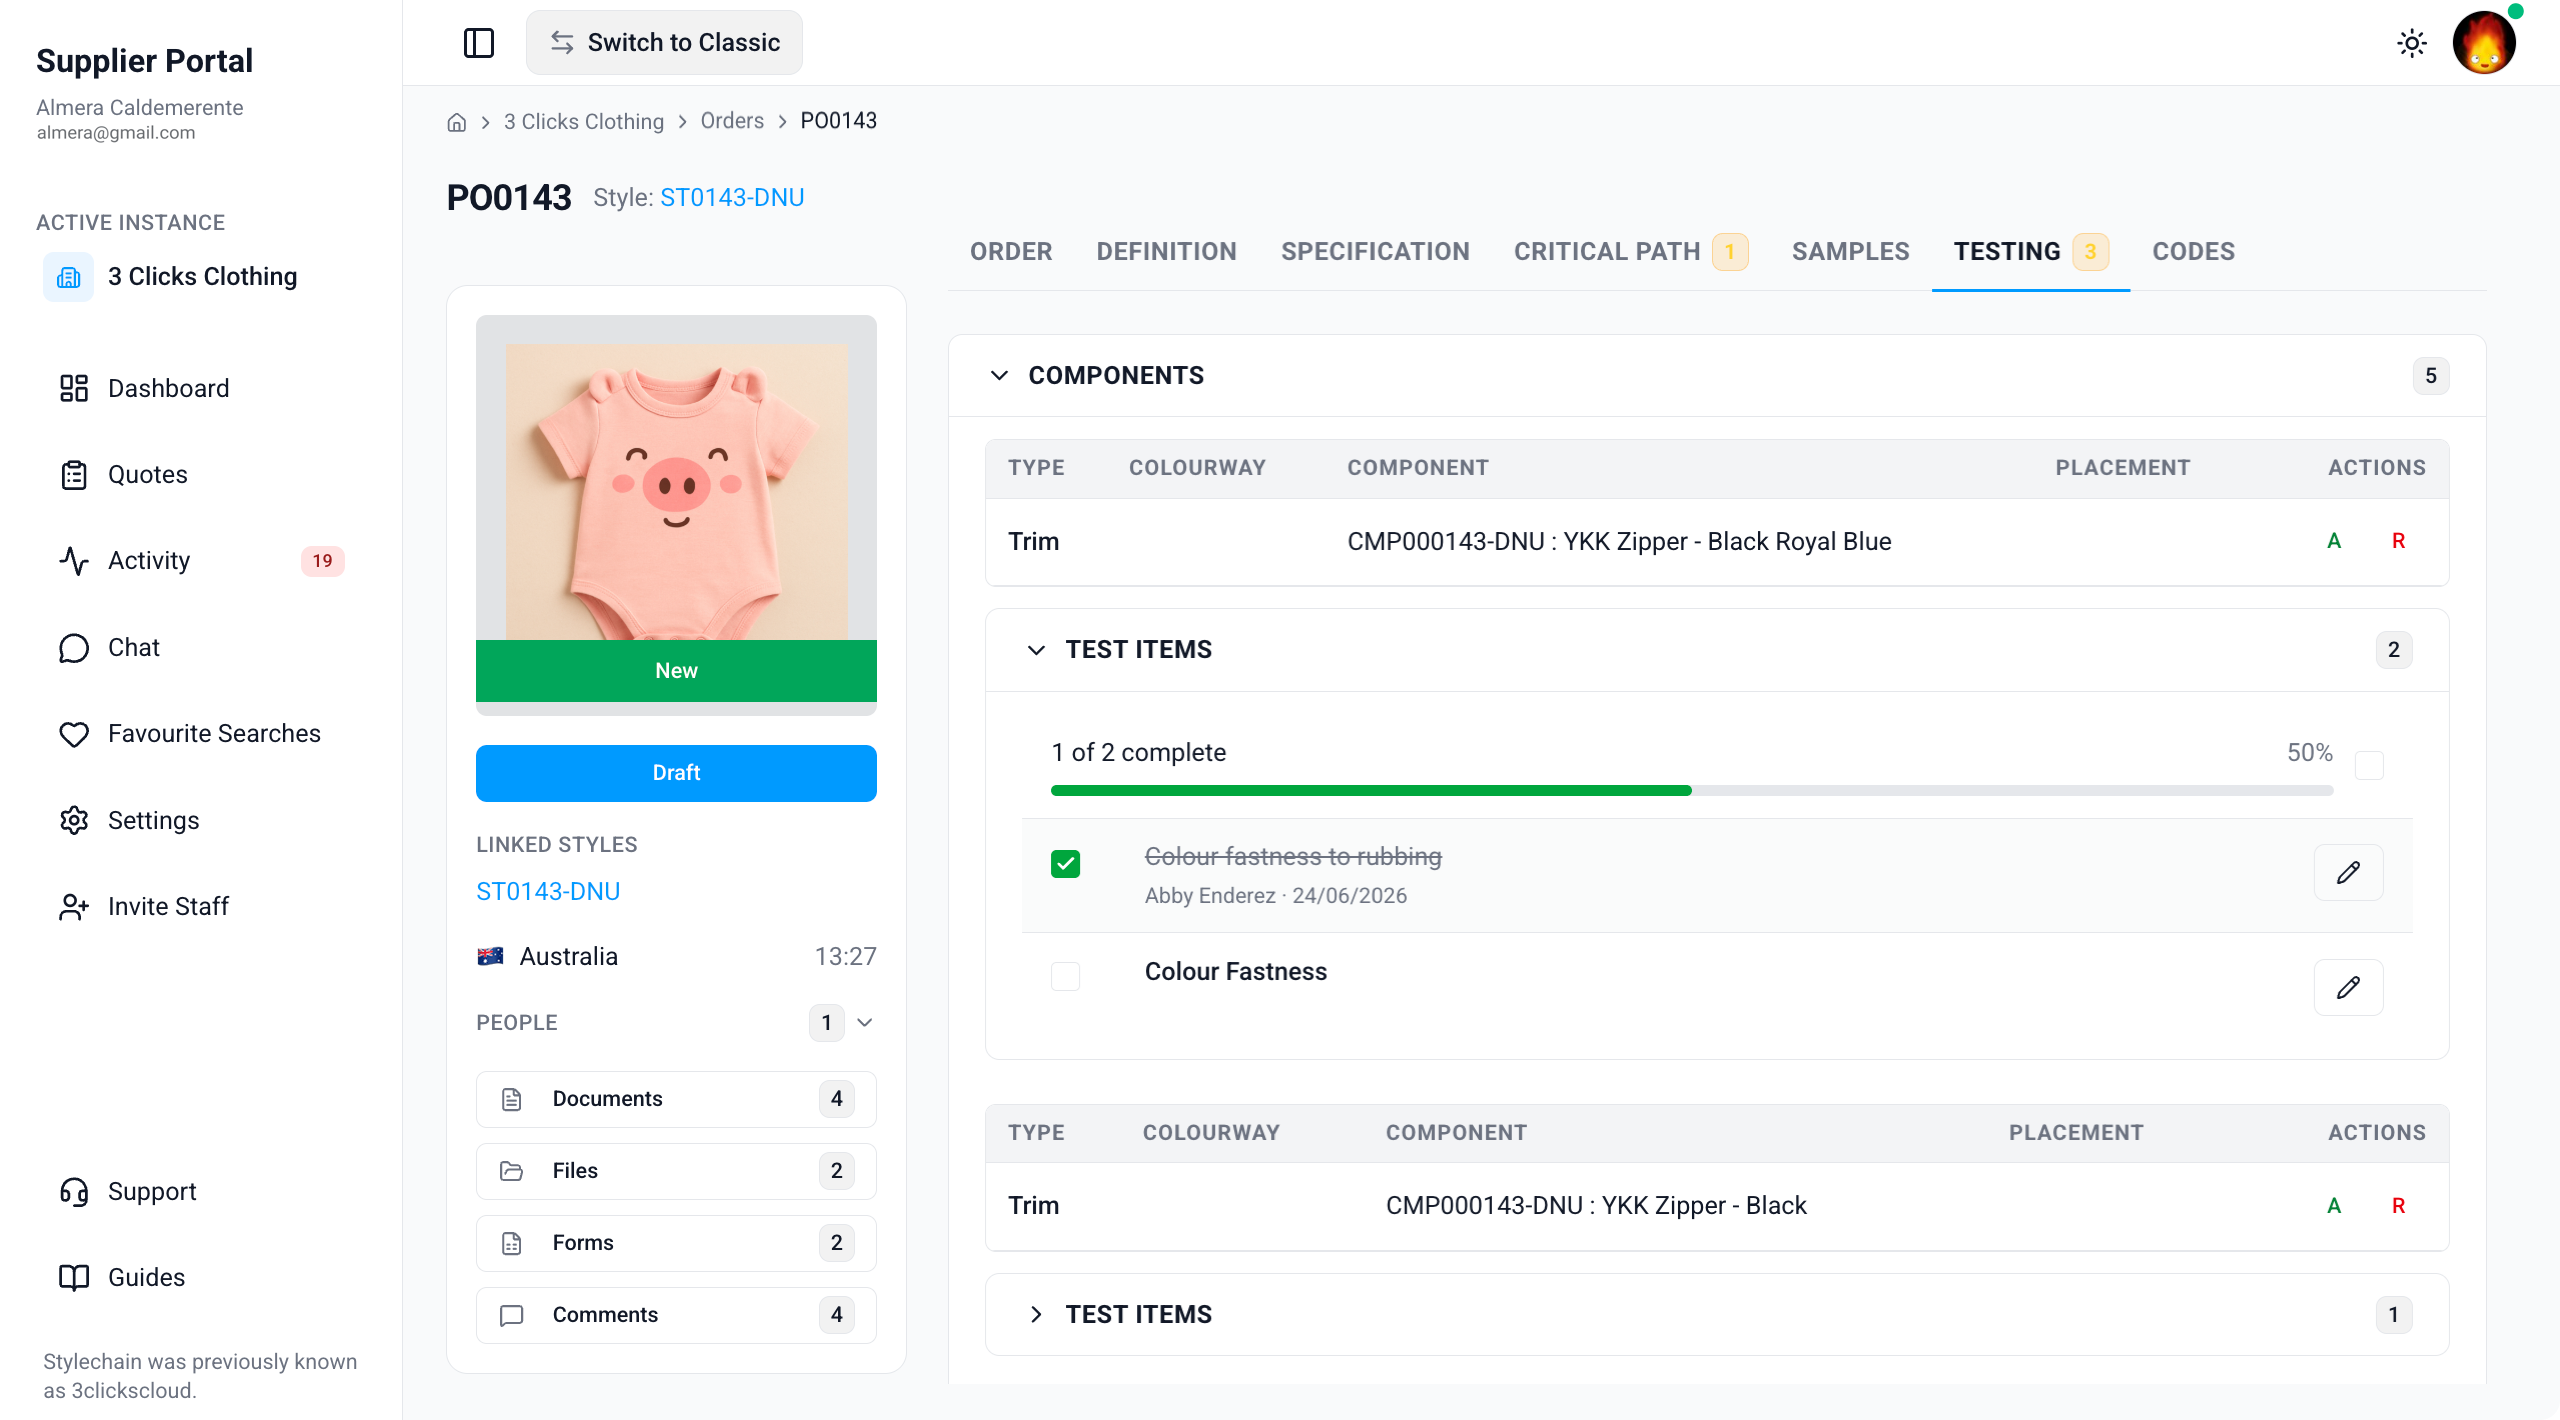The width and height of the screenshot is (2560, 1420).
Task: Open style link ST0143-DNU in header
Action: click(x=732, y=198)
